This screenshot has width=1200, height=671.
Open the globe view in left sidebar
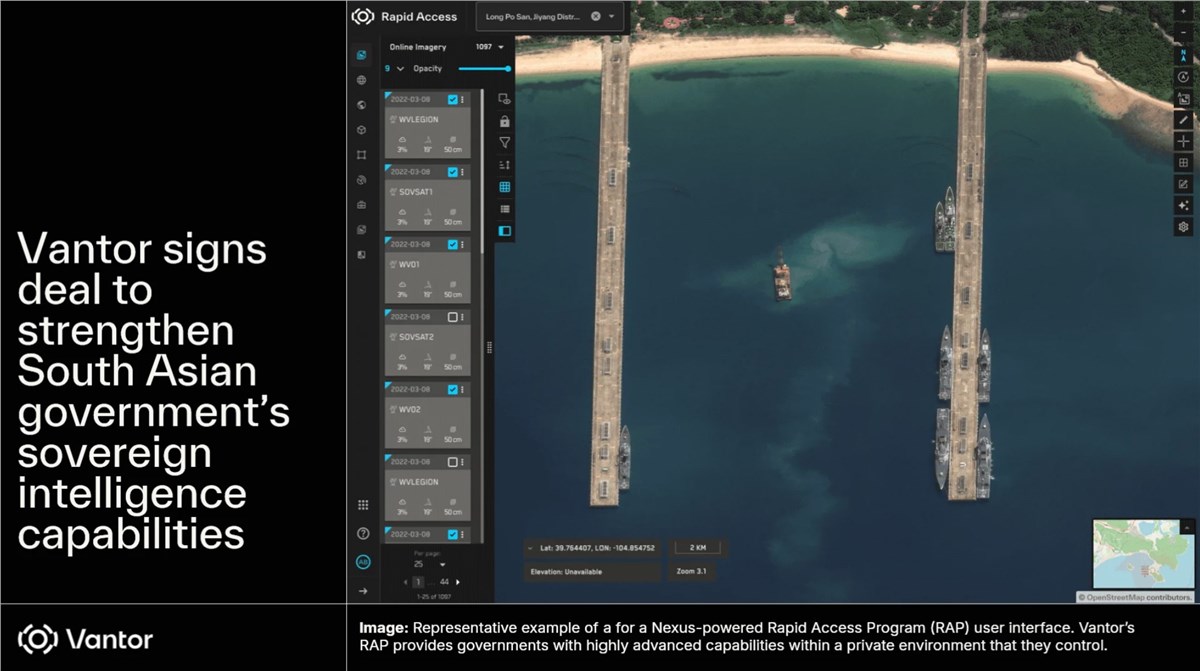point(361,80)
